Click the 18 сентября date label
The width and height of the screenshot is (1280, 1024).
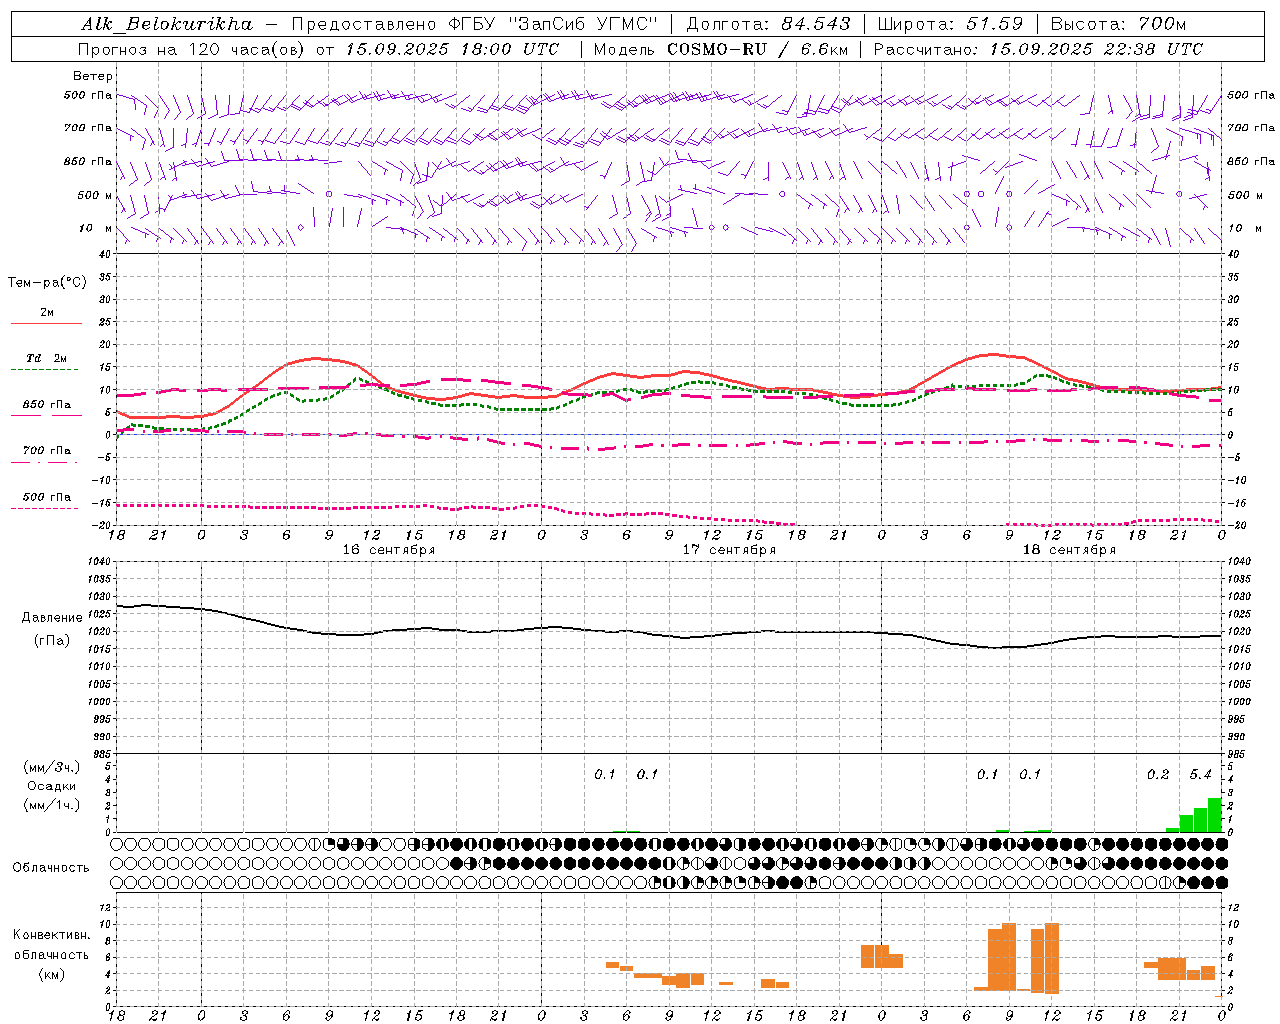[x=1068, y=550]
